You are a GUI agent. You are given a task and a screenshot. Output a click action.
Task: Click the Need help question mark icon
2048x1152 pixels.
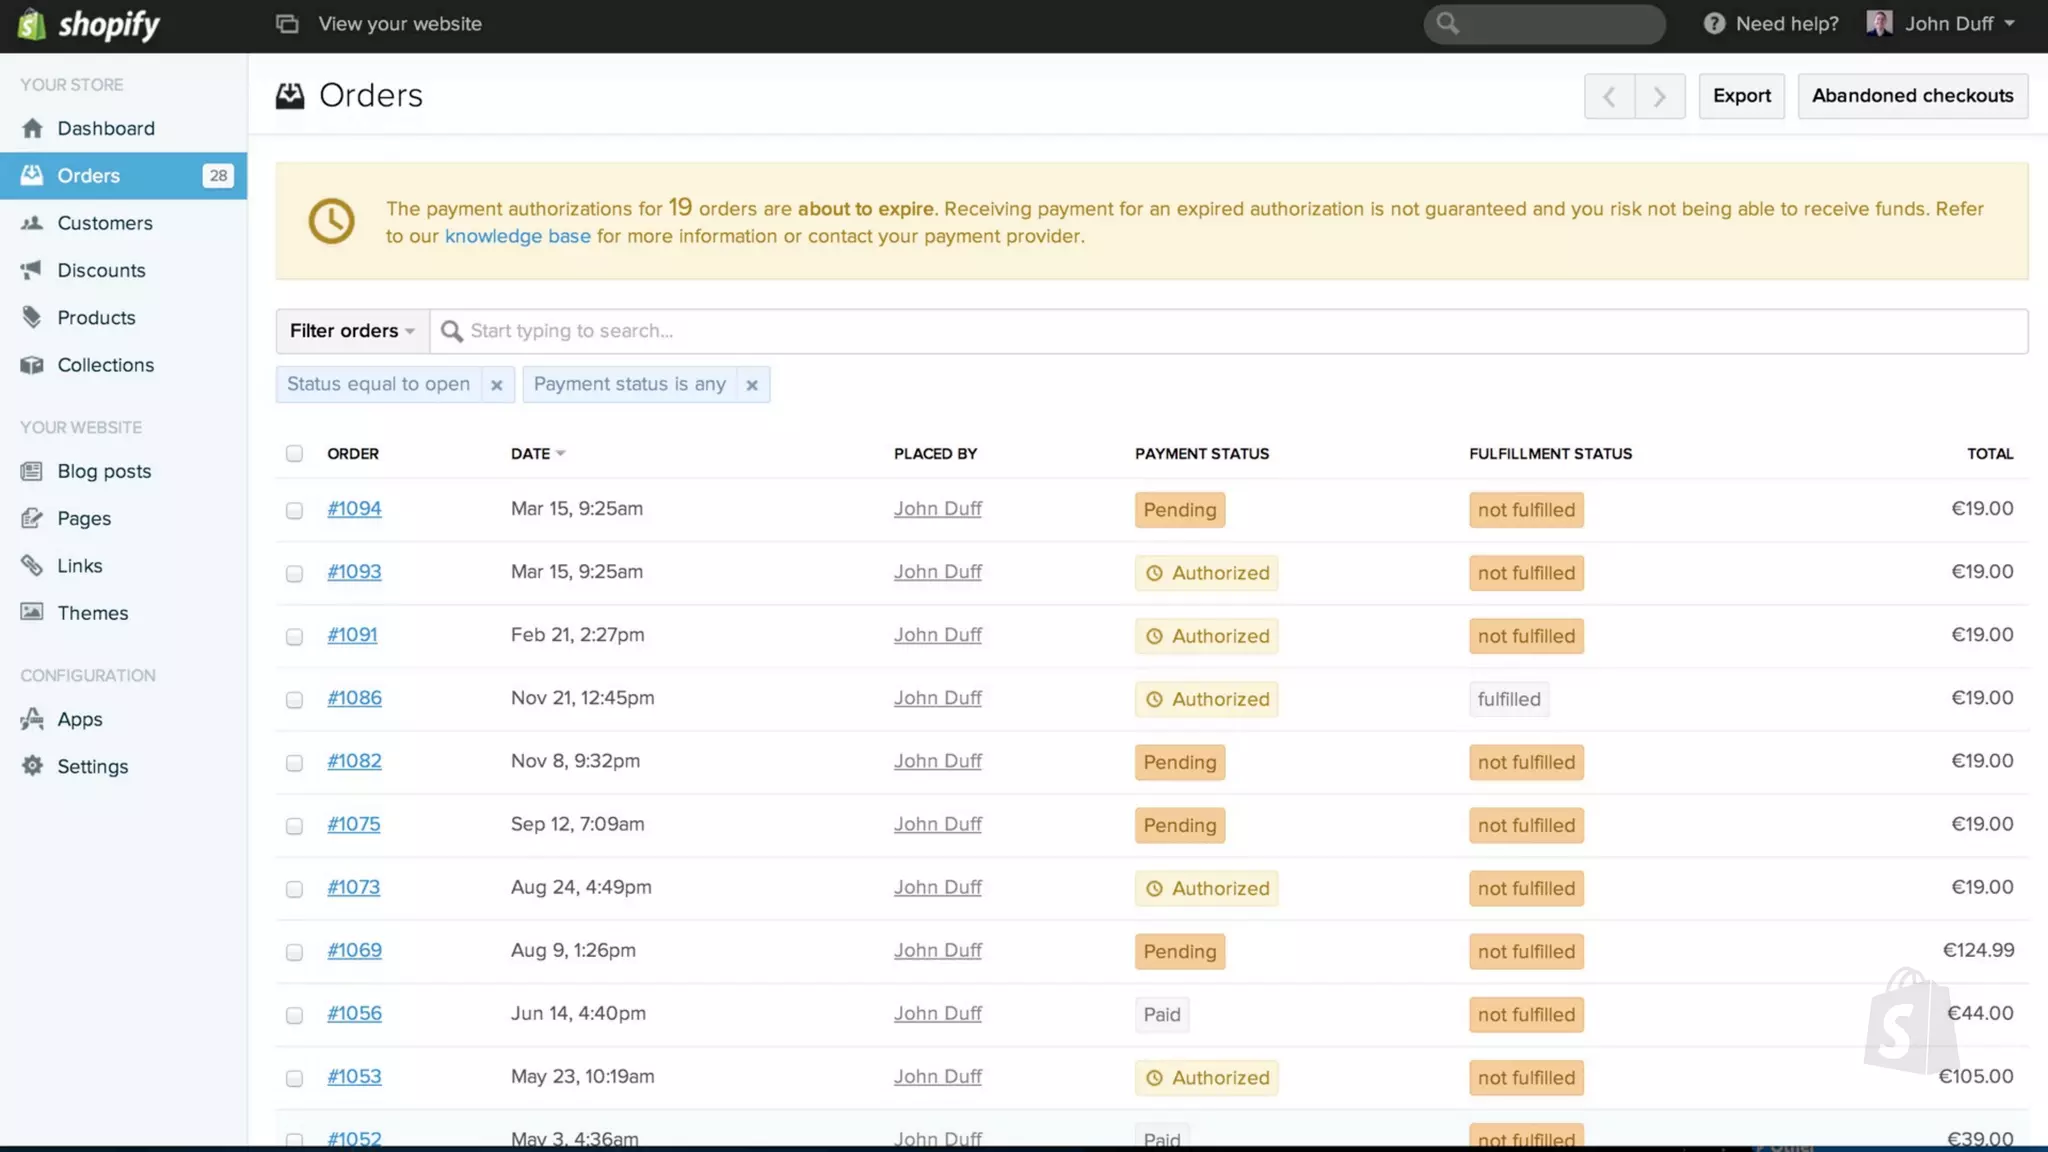tap(1714, 24)
